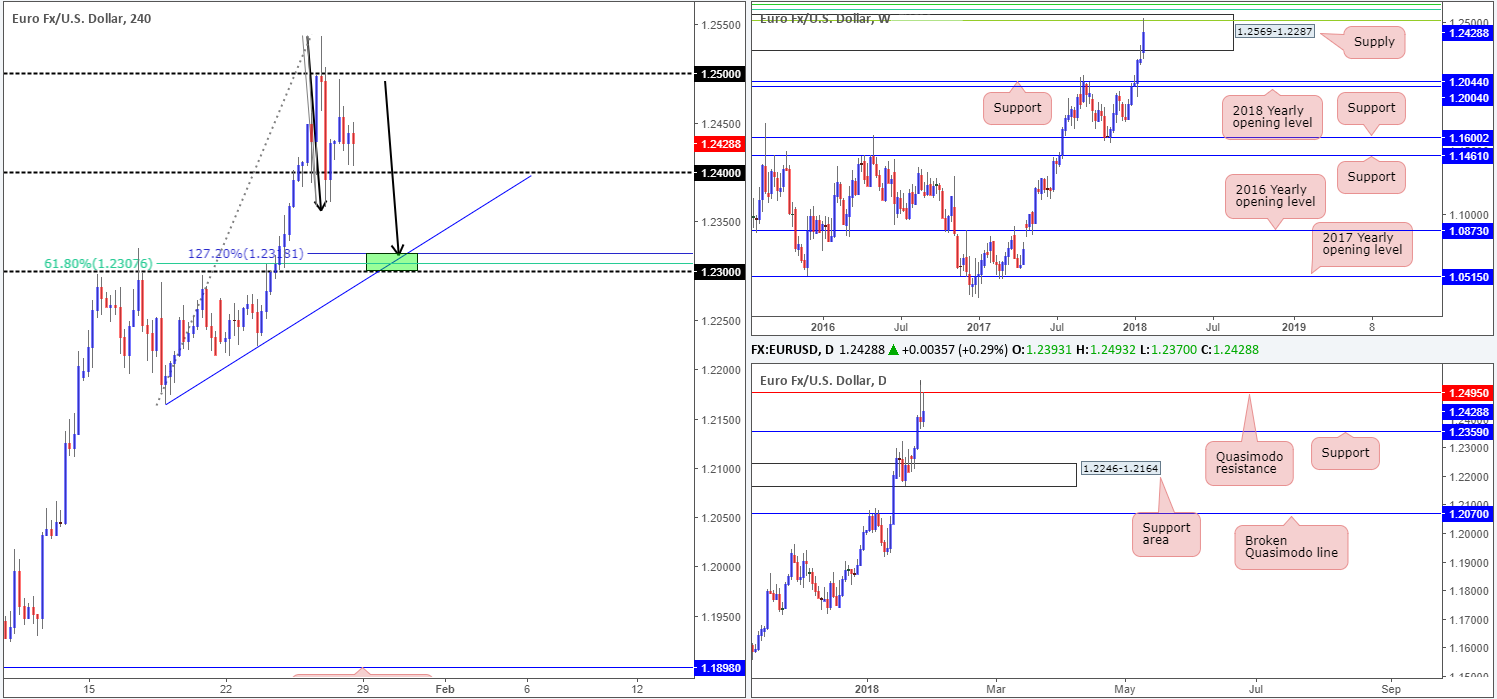Click '2016' on the weekly chart time axis
Screen dimensions: 1497x699
tap(822, 326)
